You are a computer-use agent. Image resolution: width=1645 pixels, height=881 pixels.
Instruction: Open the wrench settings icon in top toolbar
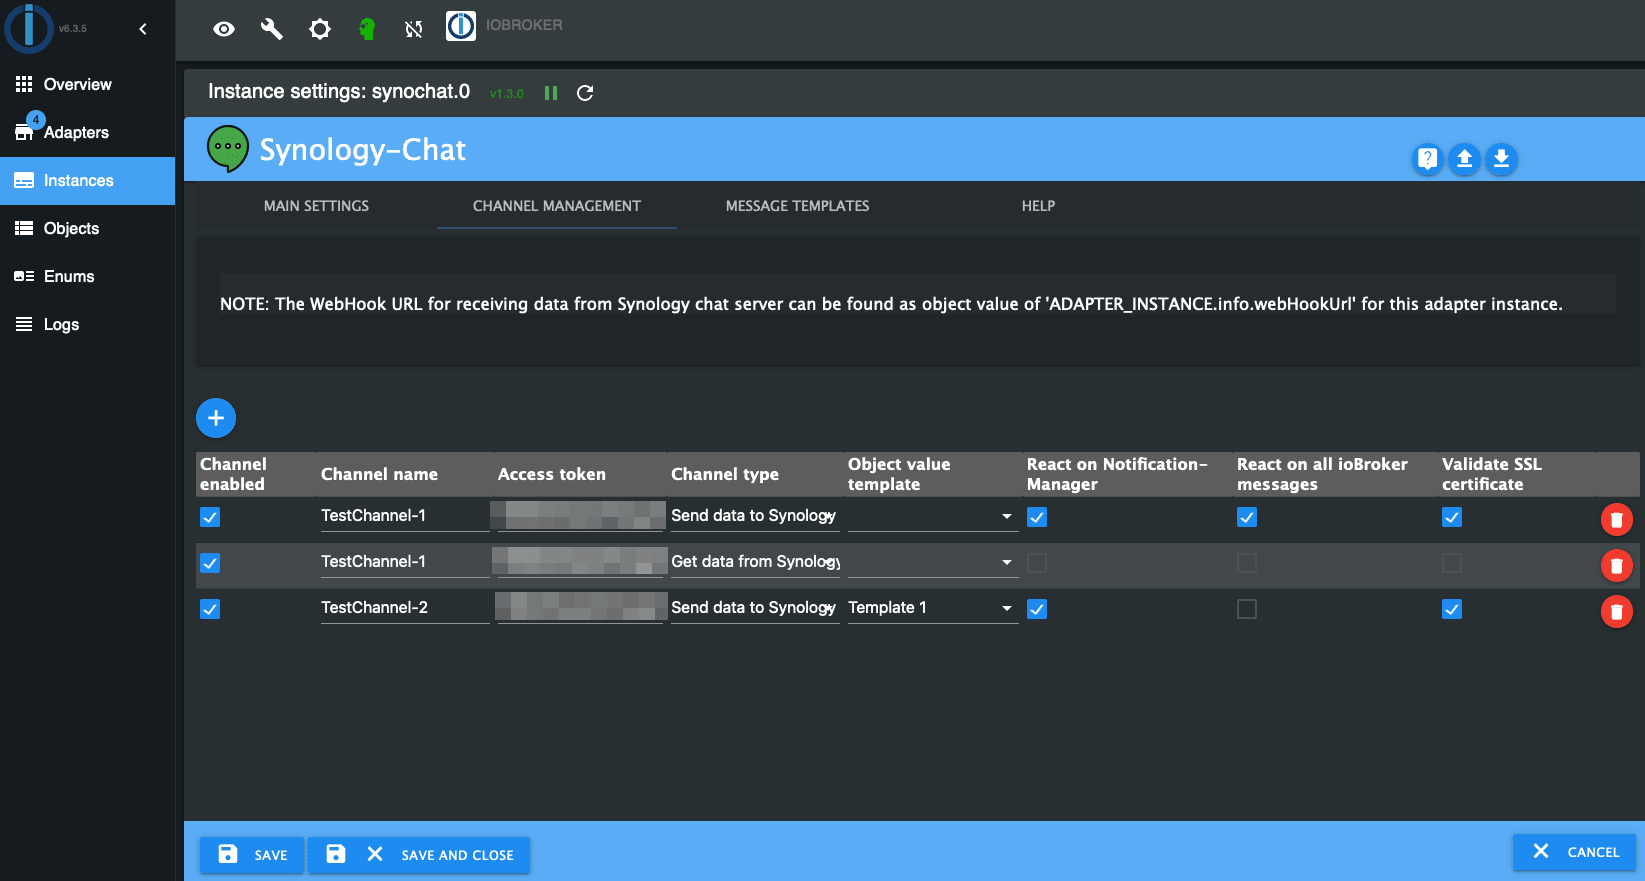point(272,29)
